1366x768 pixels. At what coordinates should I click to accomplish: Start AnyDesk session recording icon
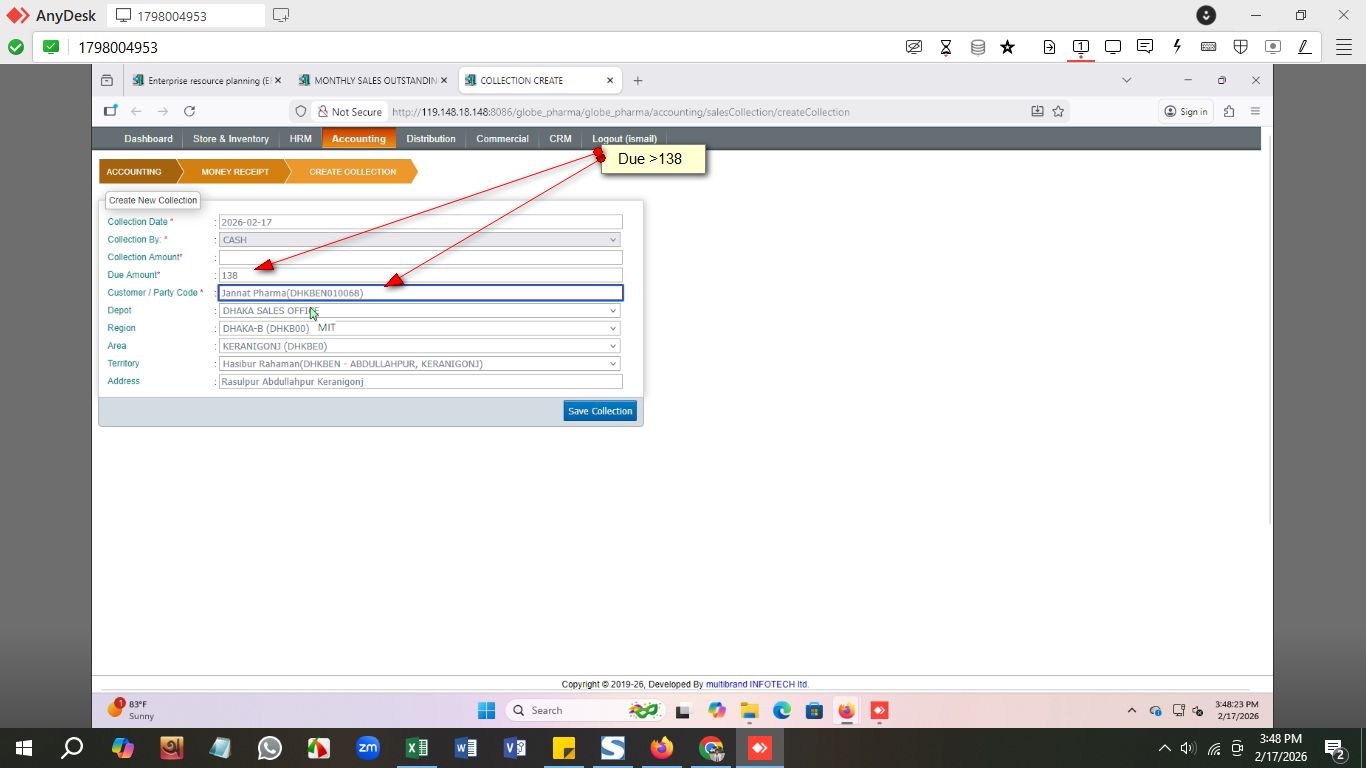(x=1273, y=47)
